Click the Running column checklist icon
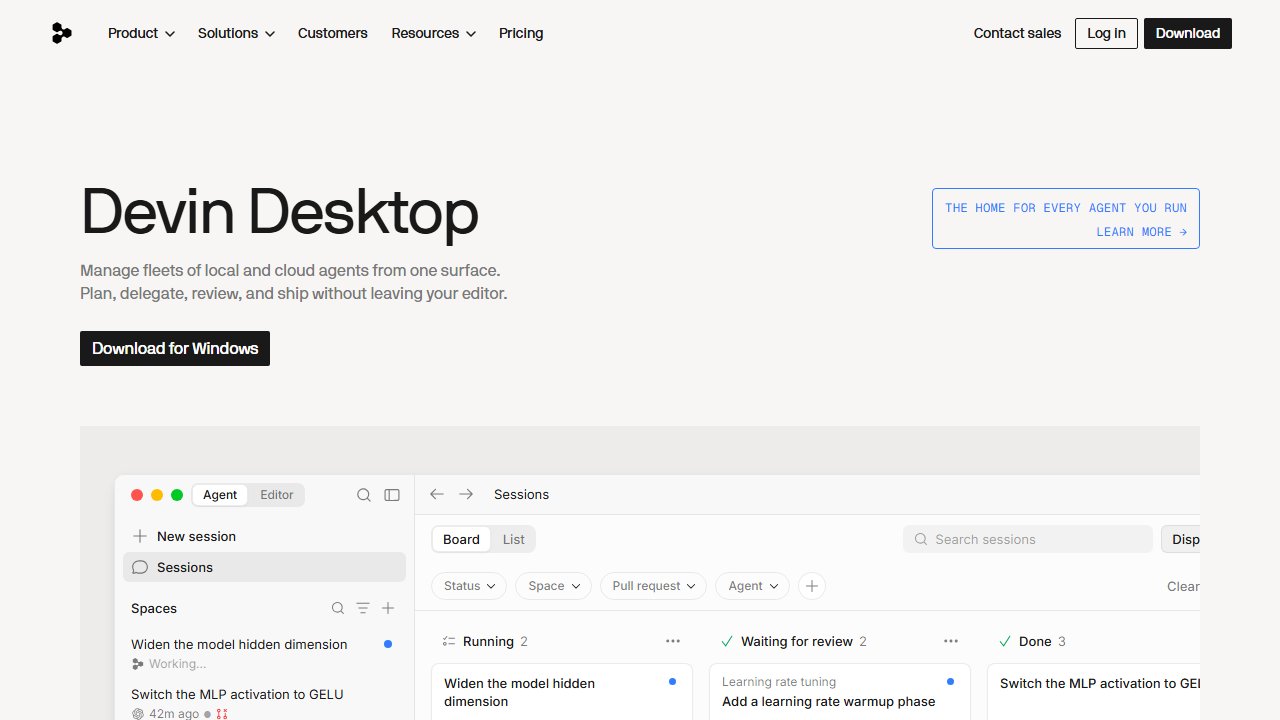The height and width of the screenshot is (720, 1280). coord(449,641)
